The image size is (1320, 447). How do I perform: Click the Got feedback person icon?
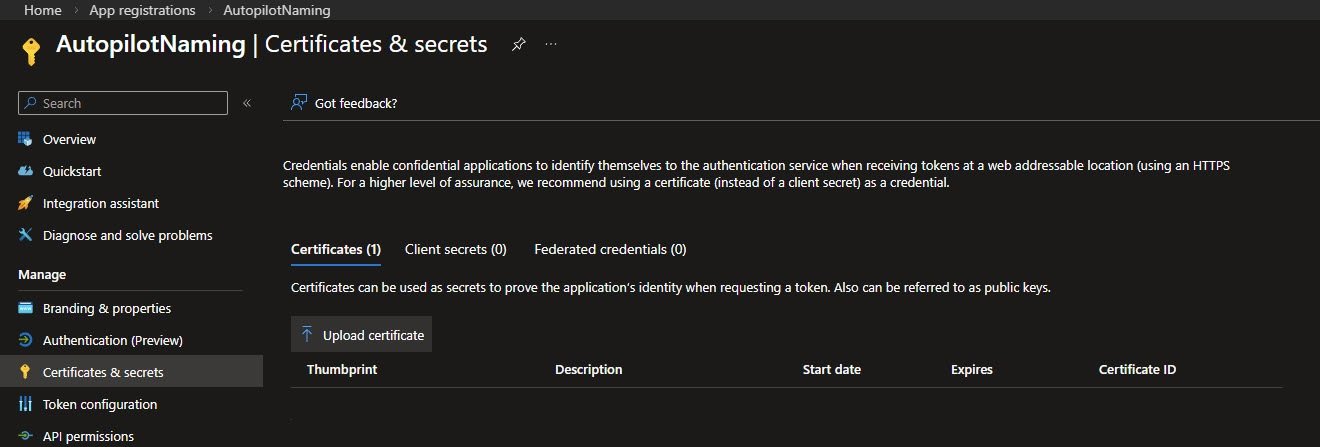[x=298, y=103]
